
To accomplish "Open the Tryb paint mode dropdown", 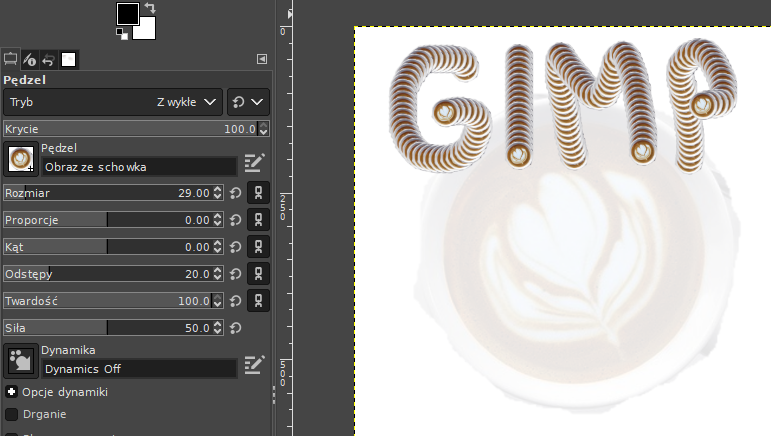I will (x=113, y=102).
